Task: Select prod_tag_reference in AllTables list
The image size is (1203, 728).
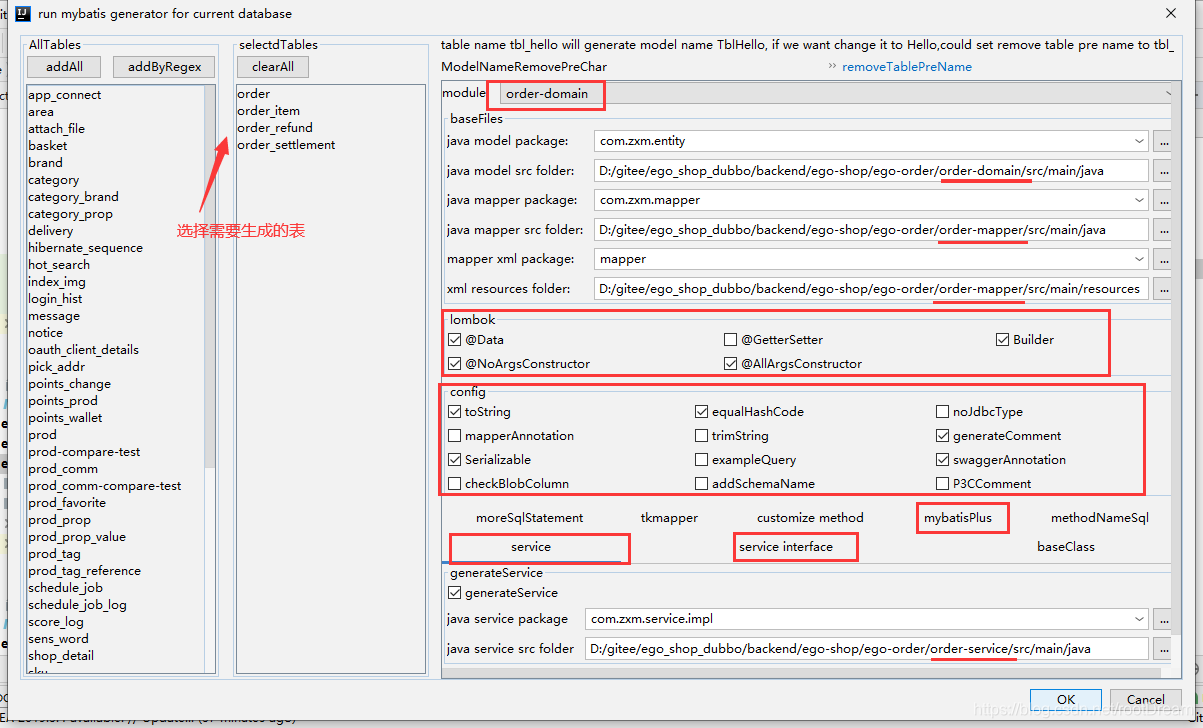Action: point(84,571)
